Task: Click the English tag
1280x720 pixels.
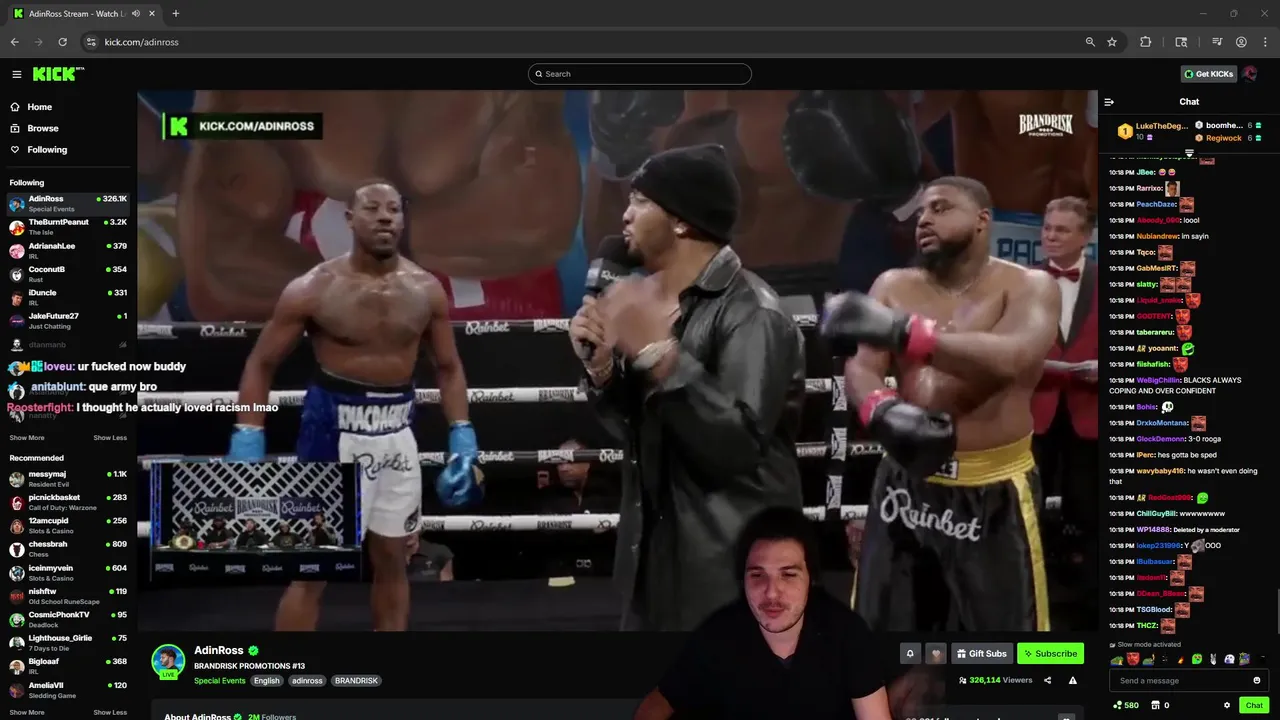Action: (267, 681)
